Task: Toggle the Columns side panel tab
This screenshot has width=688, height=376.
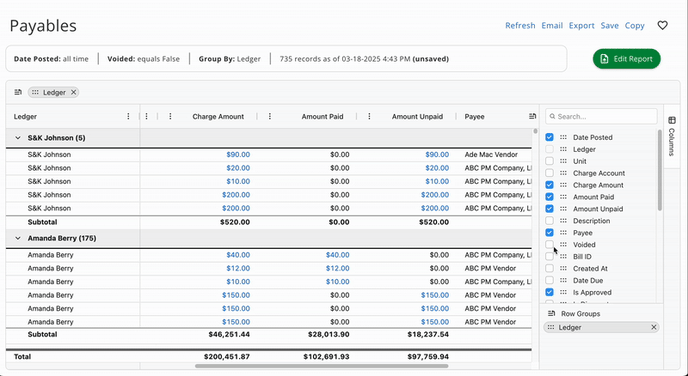Action: click(x=671, y=136)
